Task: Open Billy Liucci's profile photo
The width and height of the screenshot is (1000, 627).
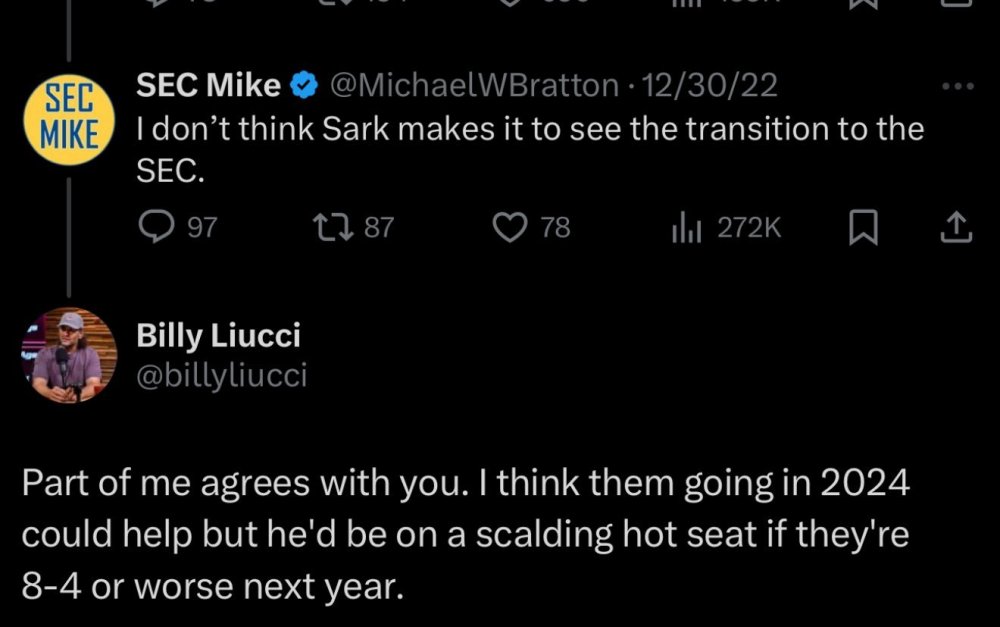Action: pyautogui.click(x=69, y=356)
